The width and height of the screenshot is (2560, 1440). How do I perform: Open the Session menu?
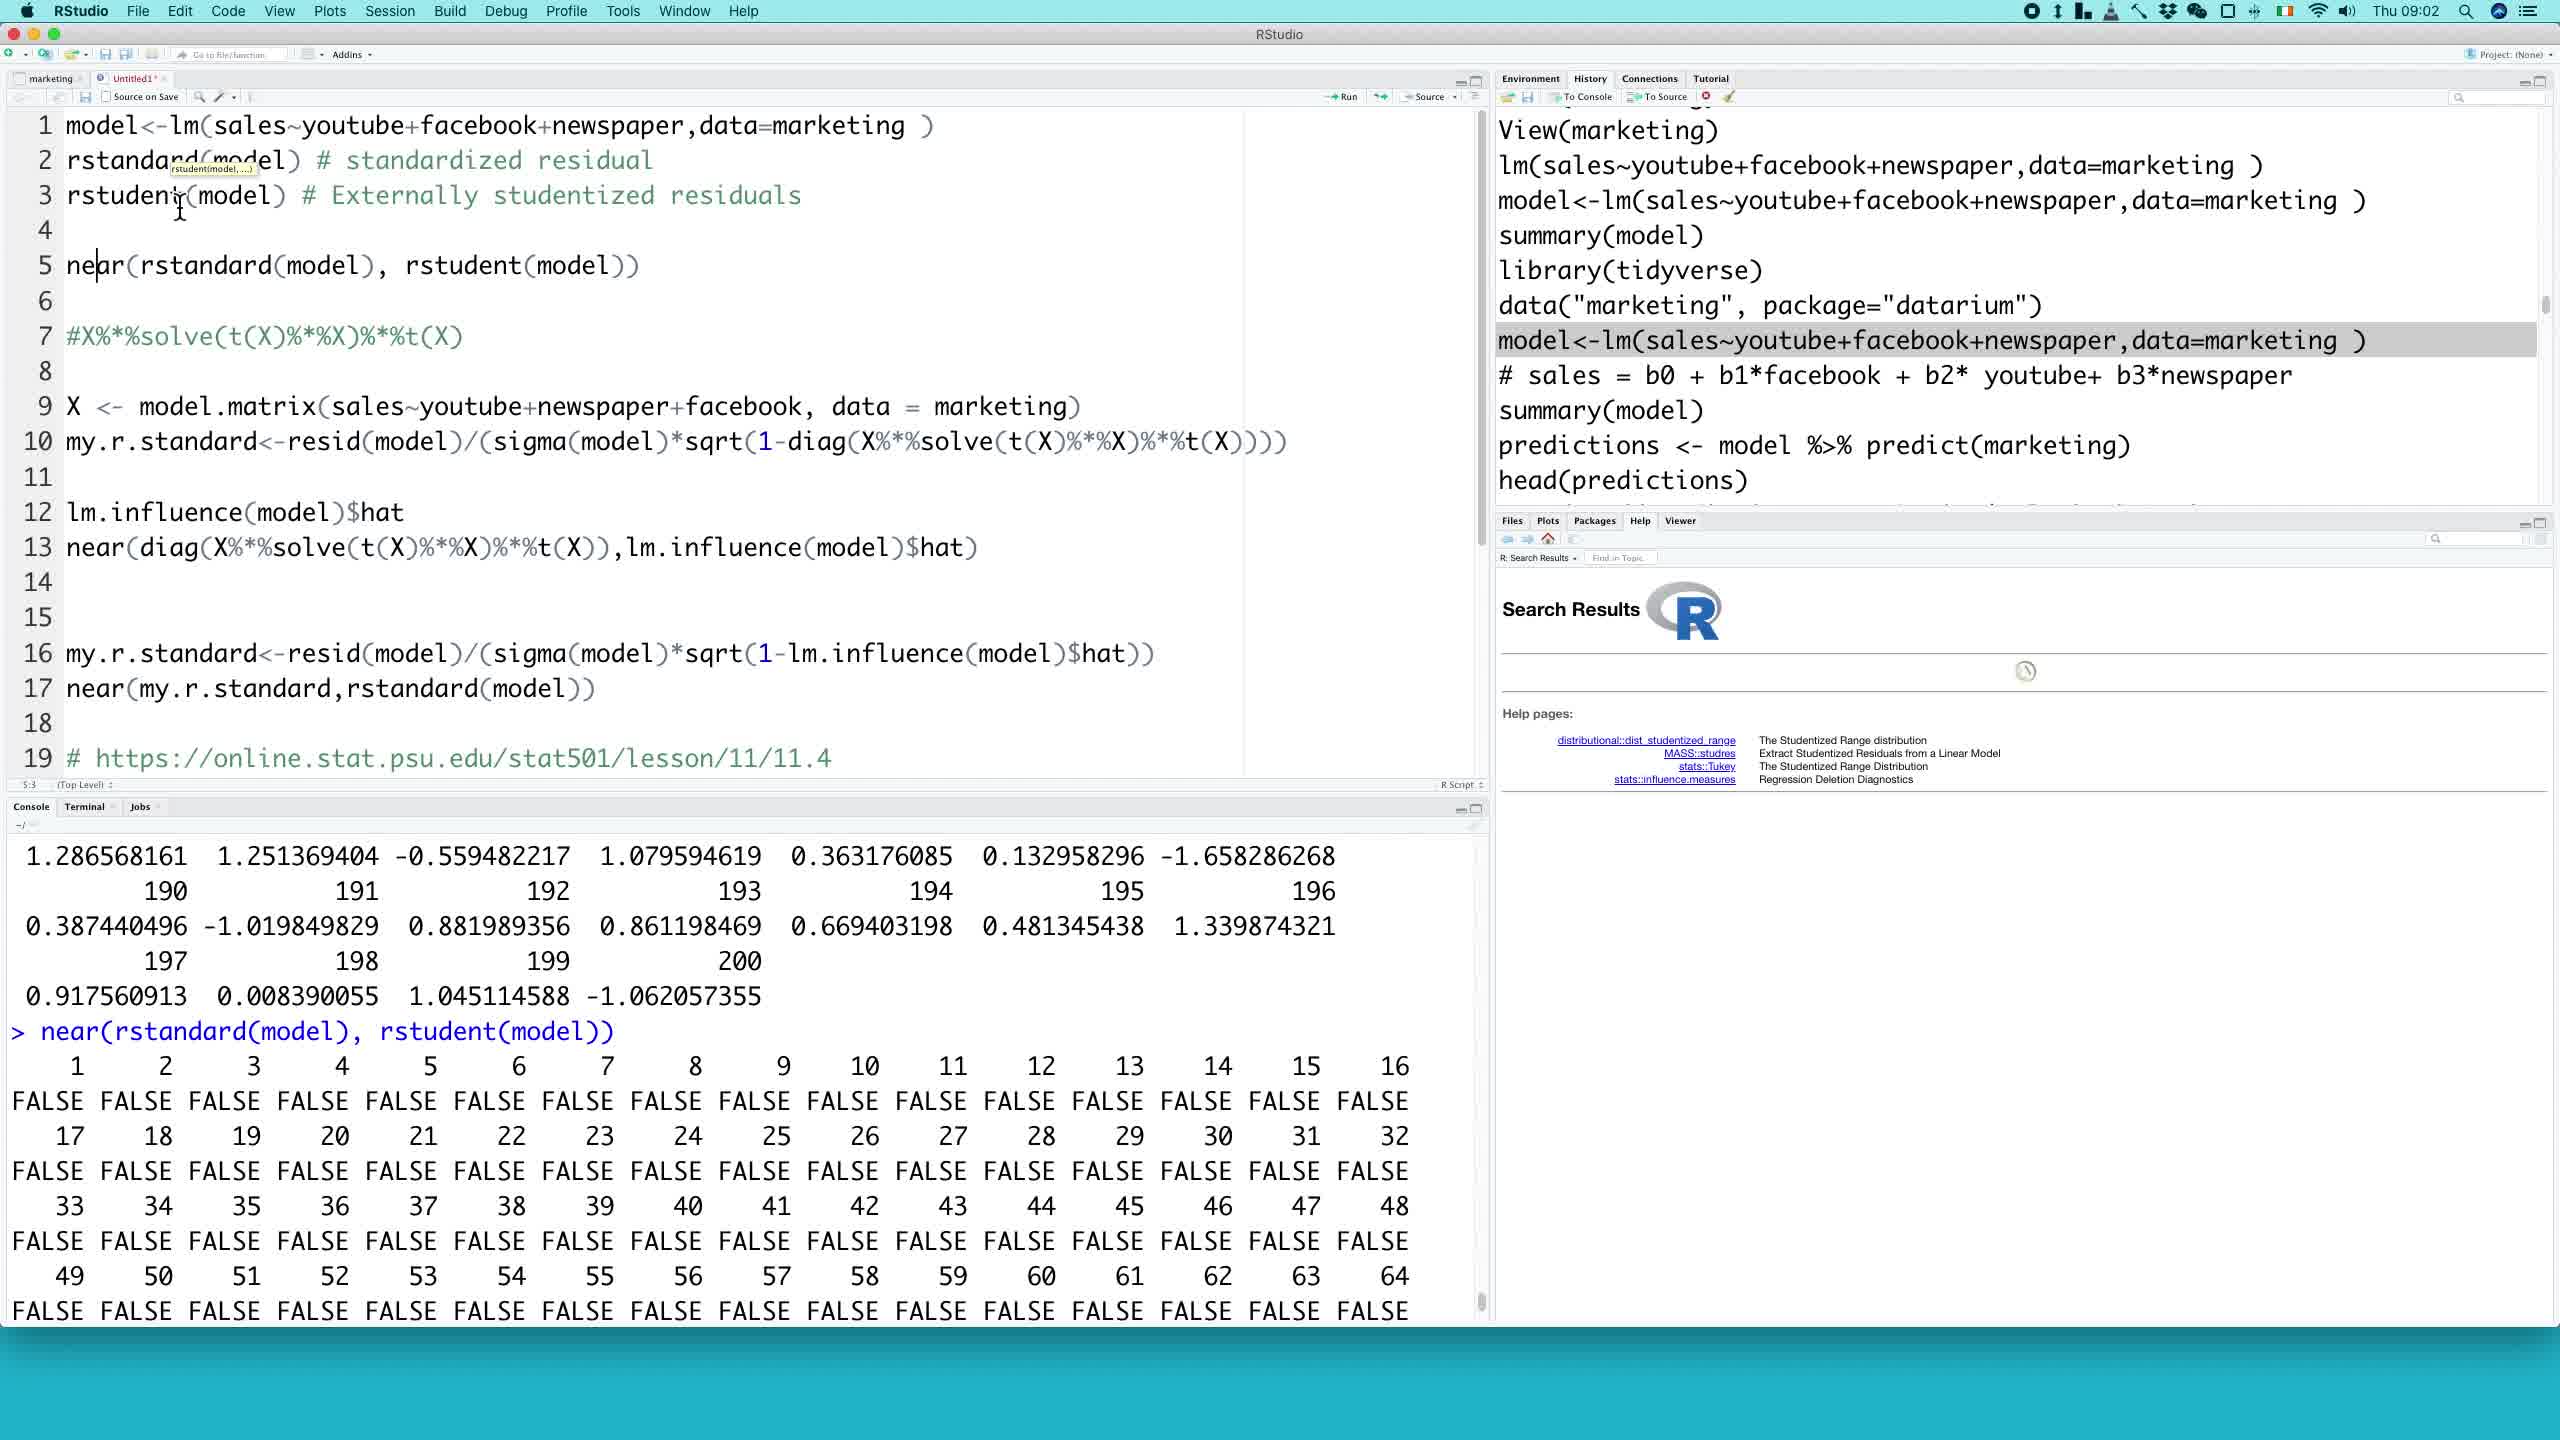390,11
